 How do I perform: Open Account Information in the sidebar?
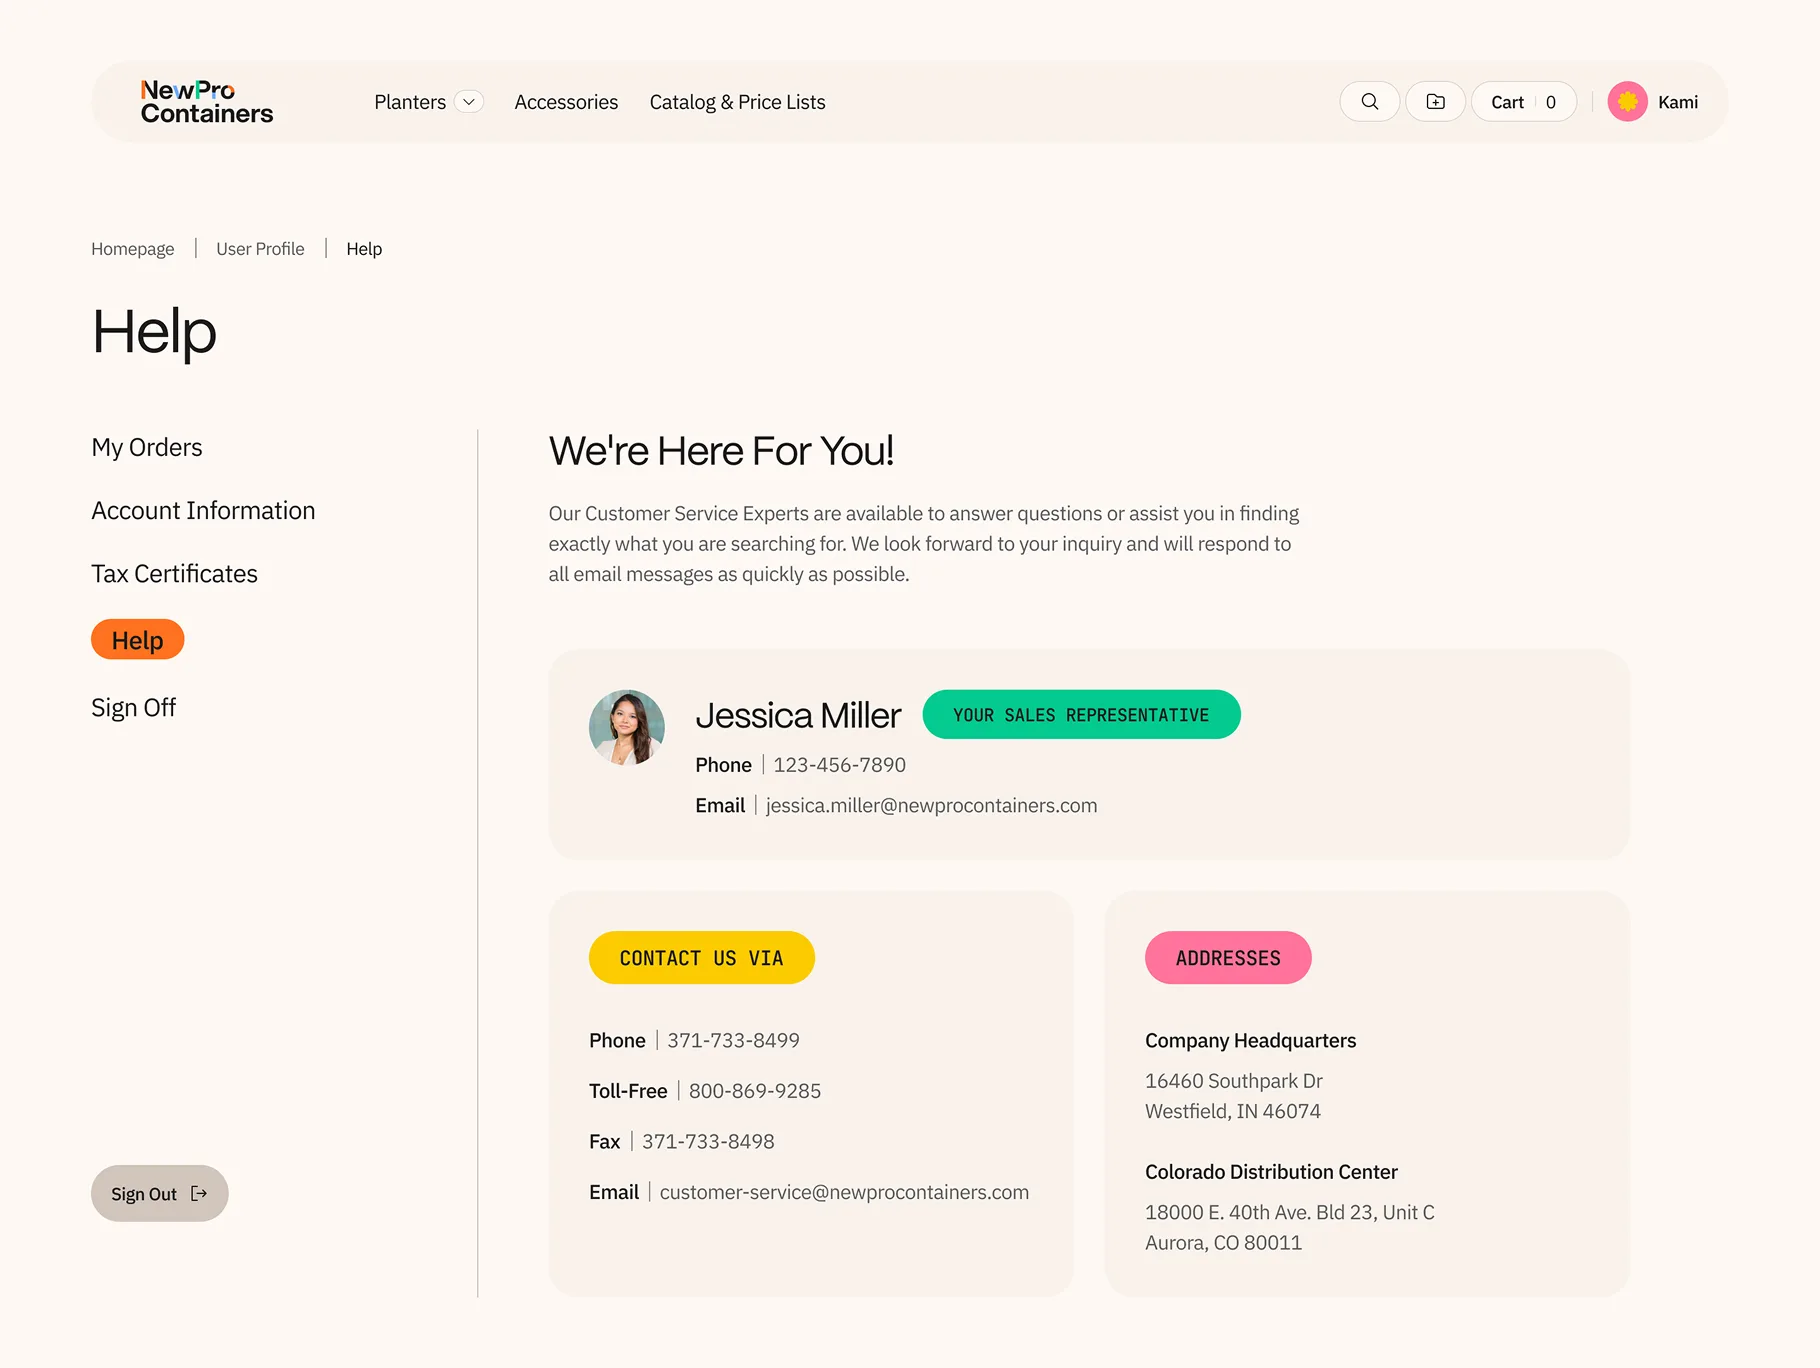click(x=203, y=511)
